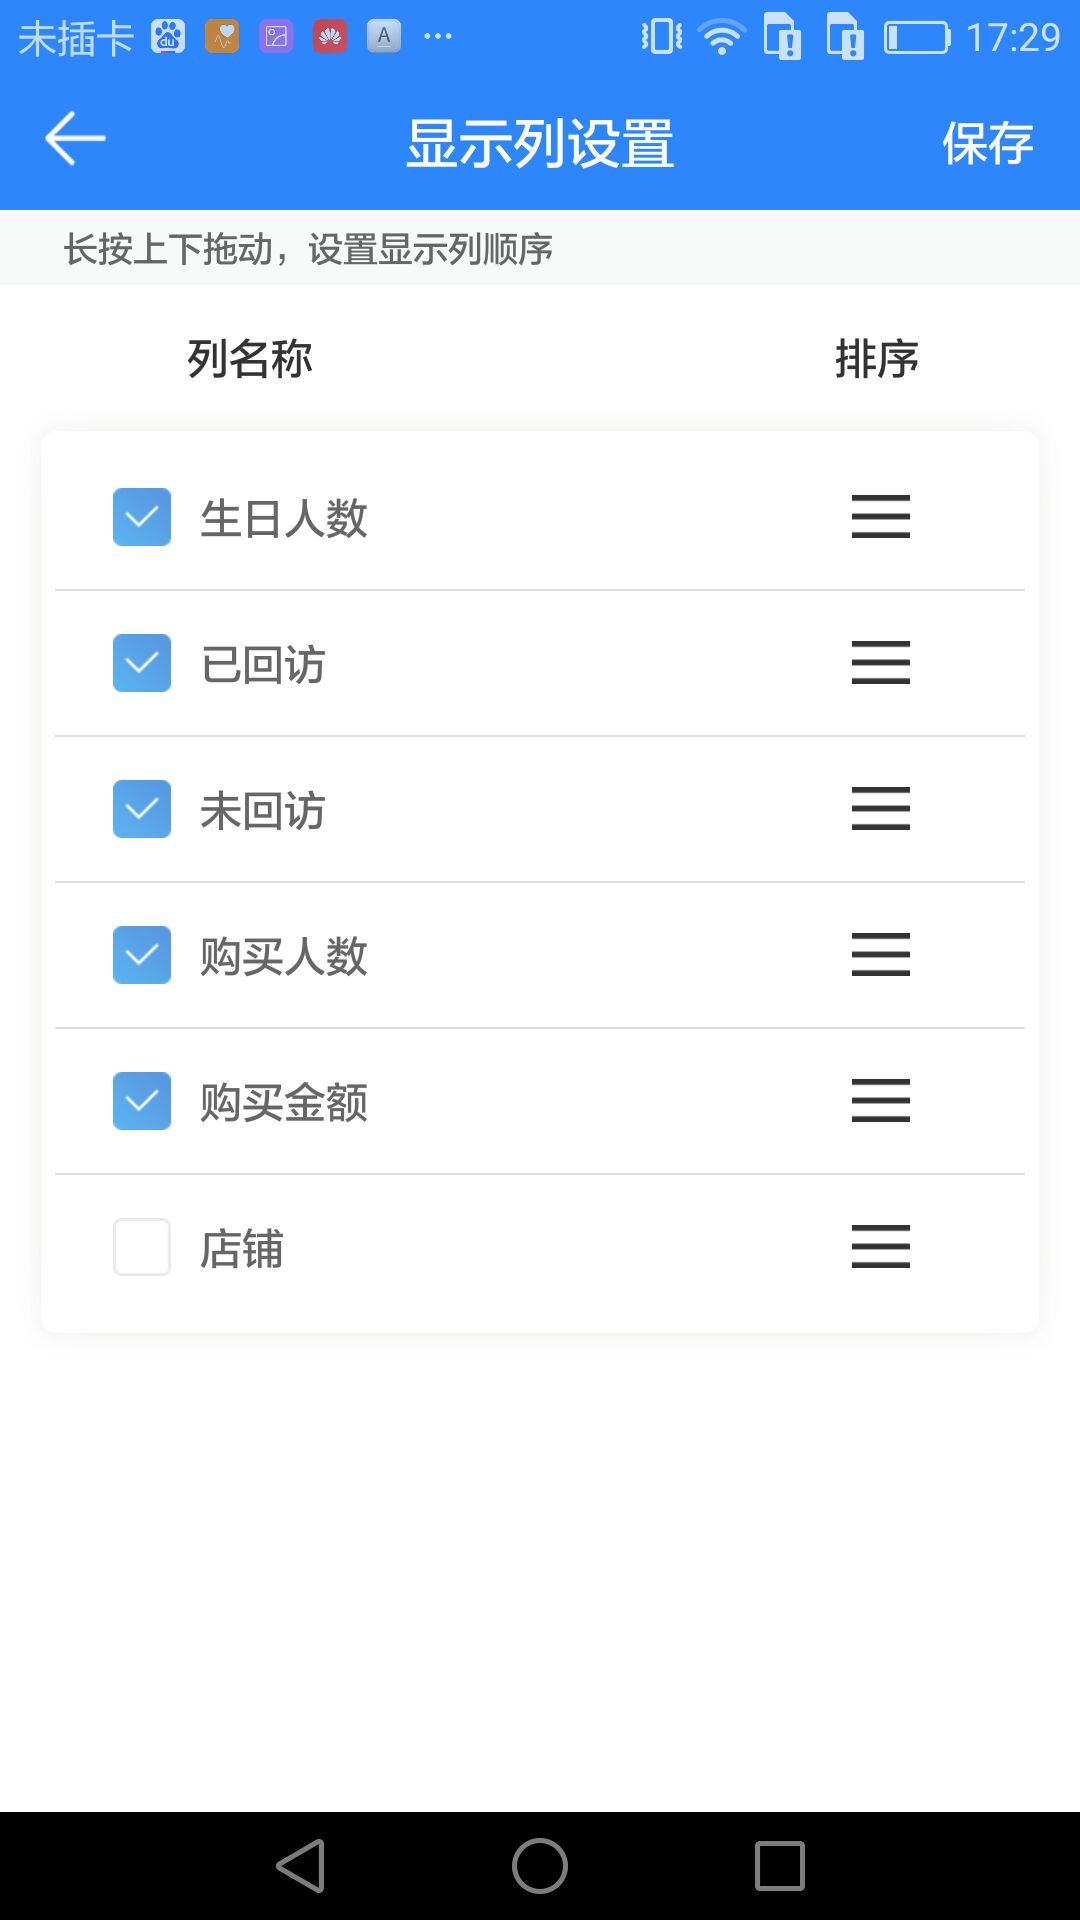Open recent apps with square button
The height and width of the screenshot is (1920, 1080).
(780, 1866)
